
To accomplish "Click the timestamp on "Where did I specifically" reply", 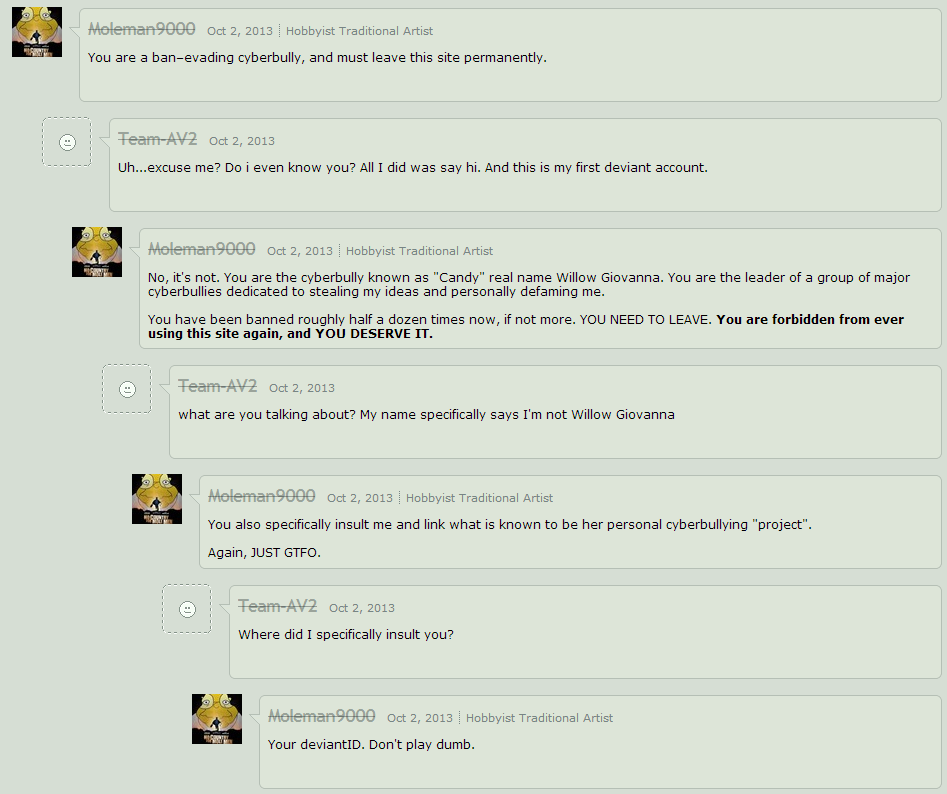I will point(362,608).
